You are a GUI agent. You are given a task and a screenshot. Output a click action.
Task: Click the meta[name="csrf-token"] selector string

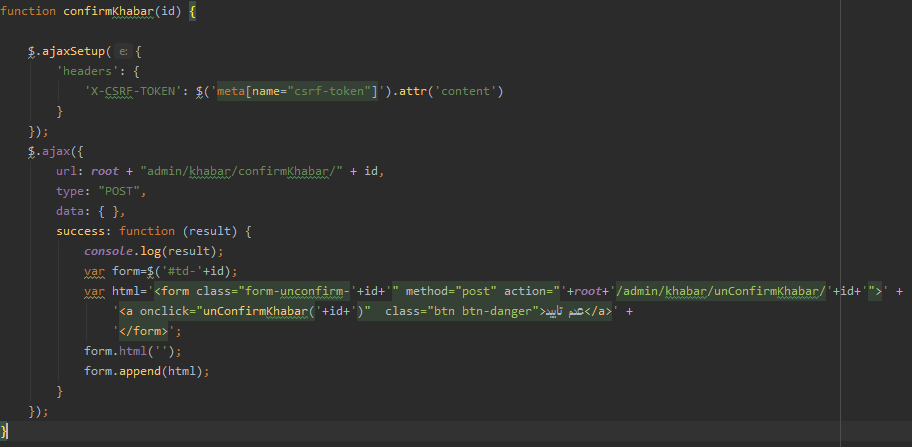(297, 91)
